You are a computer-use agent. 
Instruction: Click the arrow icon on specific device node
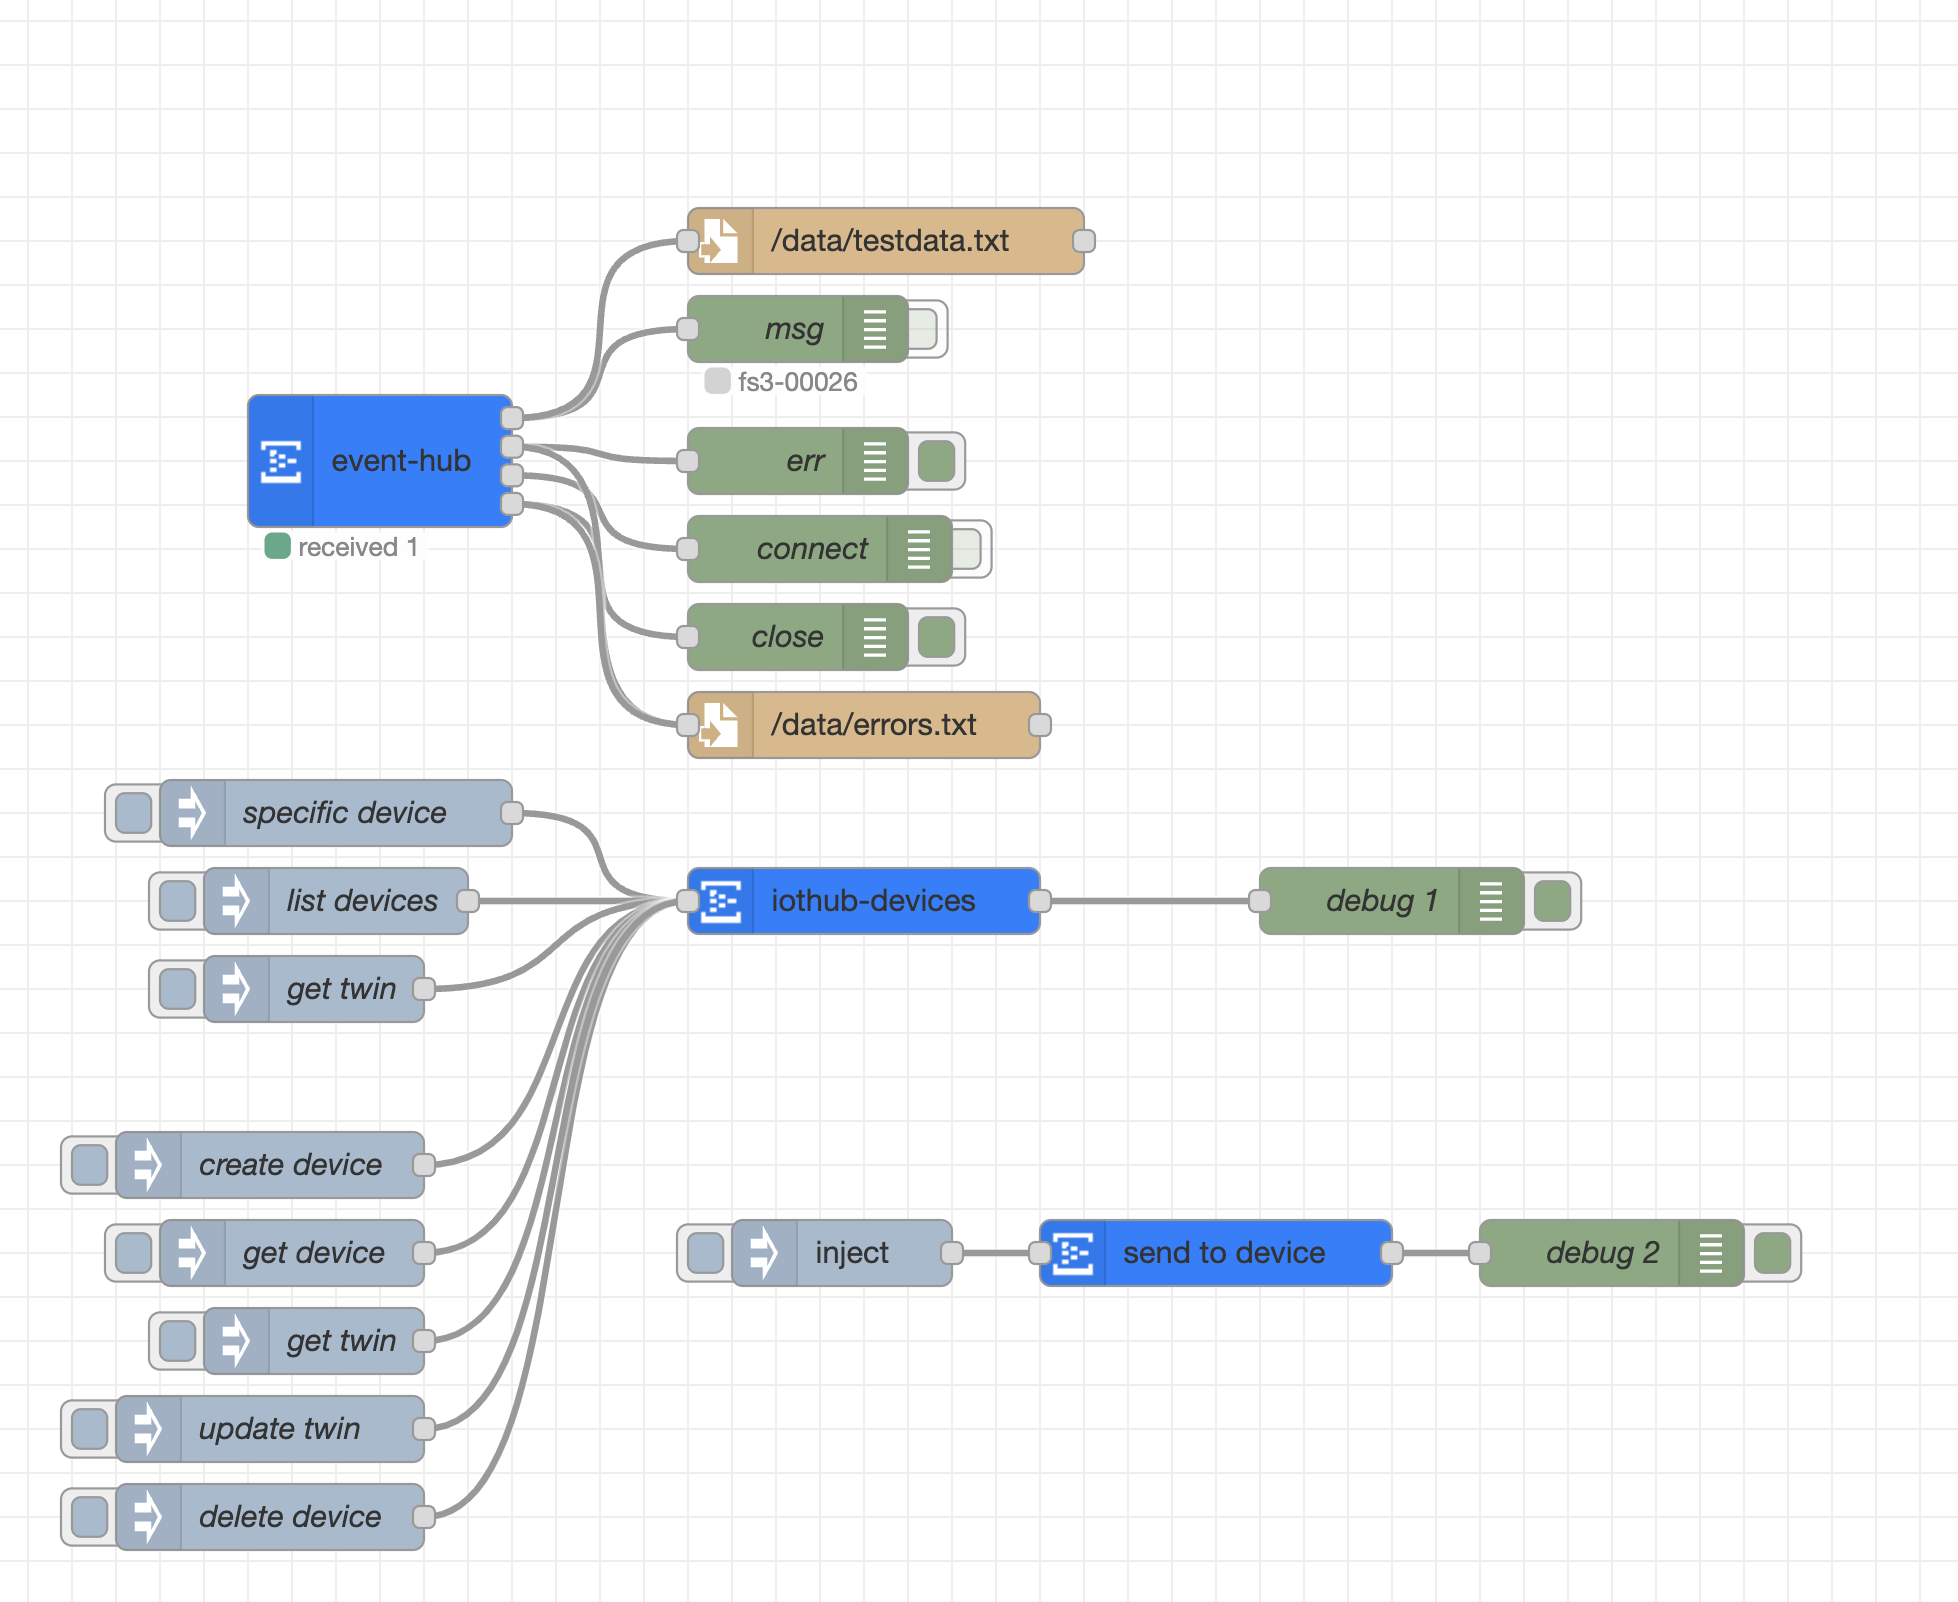192,813
